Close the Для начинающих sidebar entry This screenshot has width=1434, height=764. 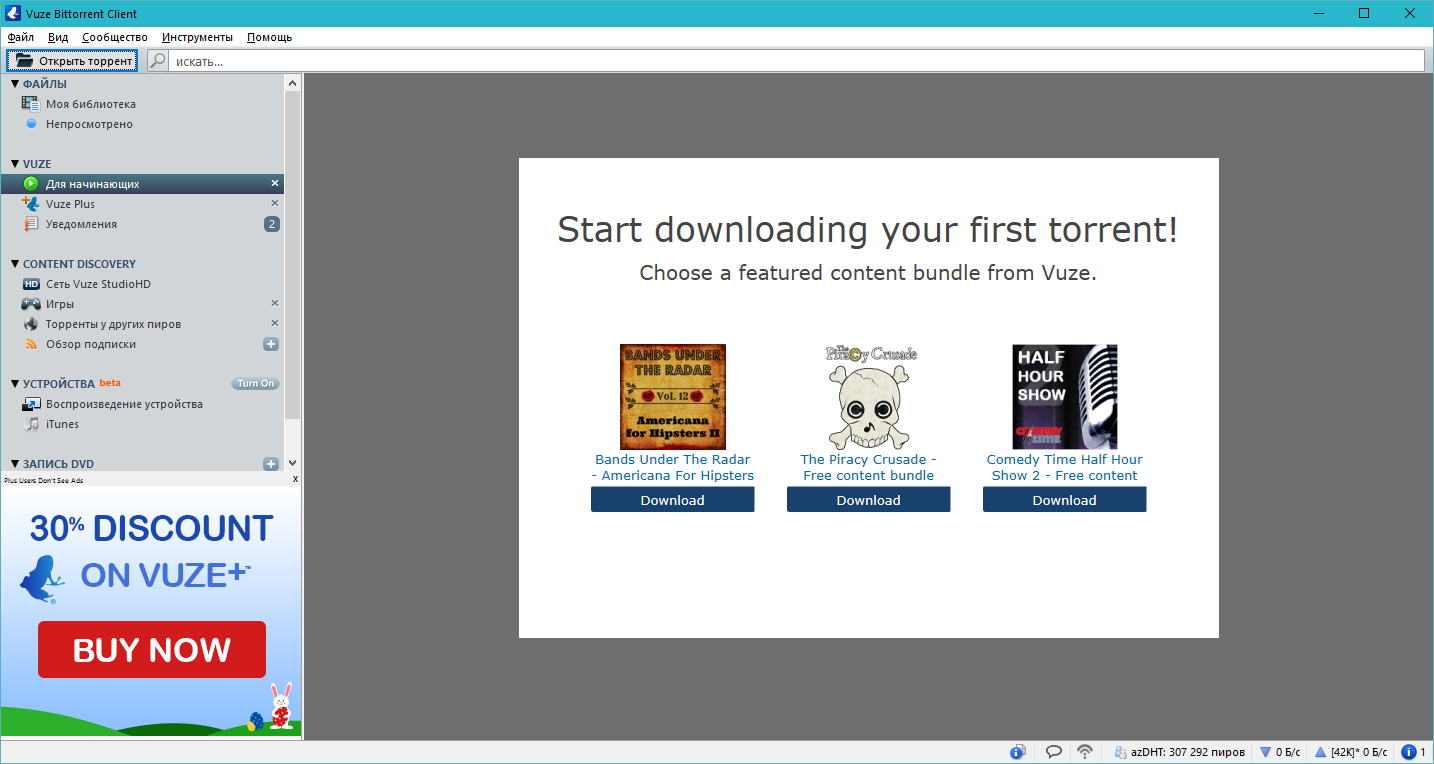pyautogui.click(x=275, y=184)
